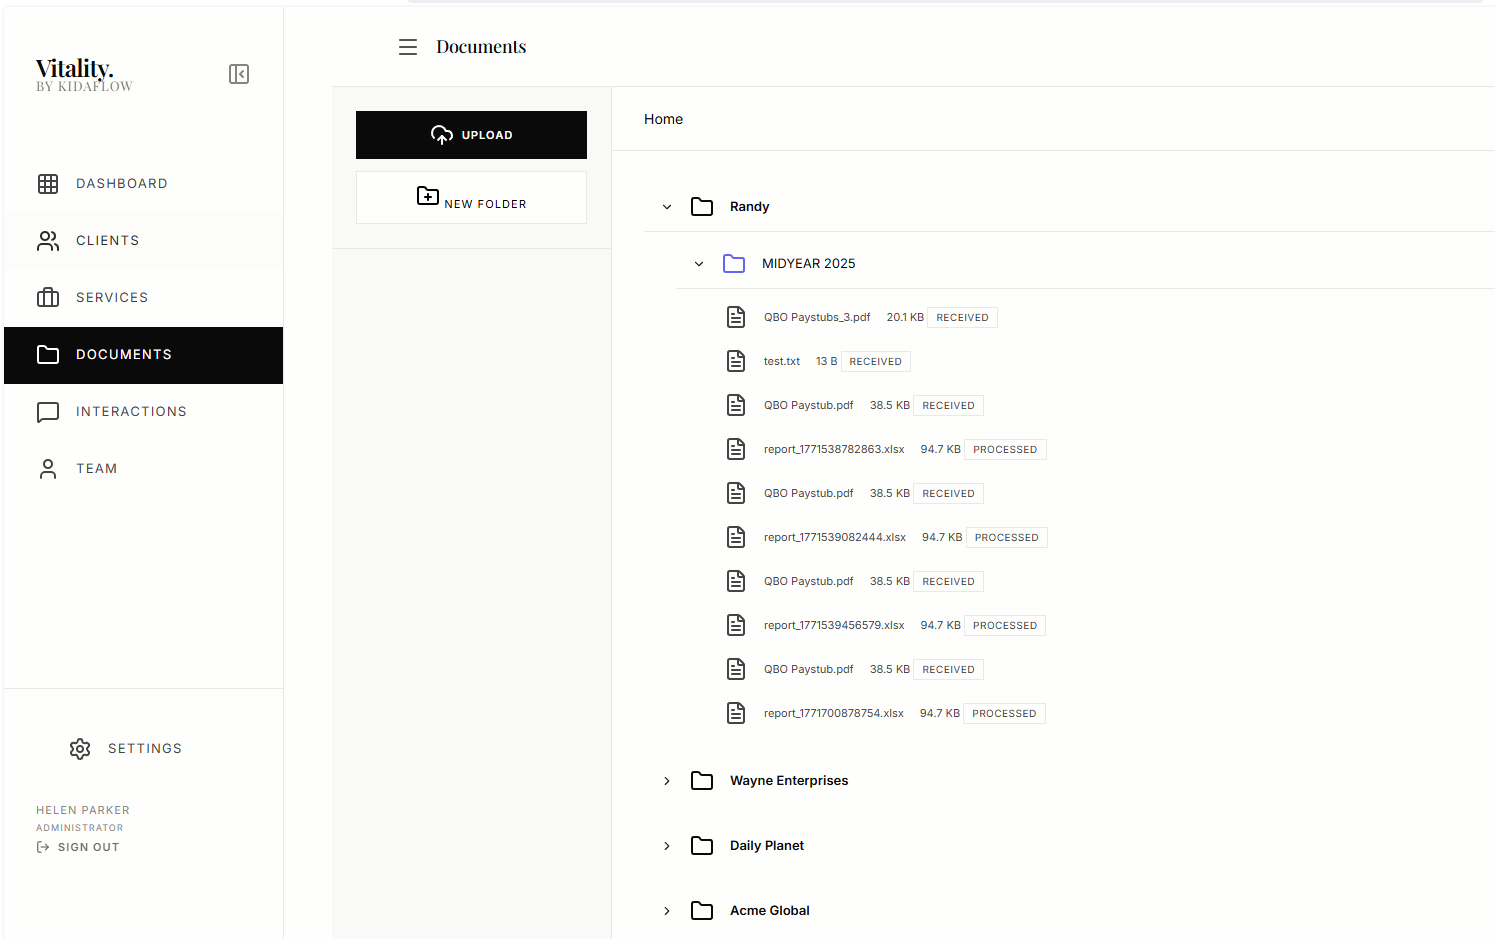Select the Clients sidebar icon
The width and height of the screenshot is (1495, 939).
48,240
